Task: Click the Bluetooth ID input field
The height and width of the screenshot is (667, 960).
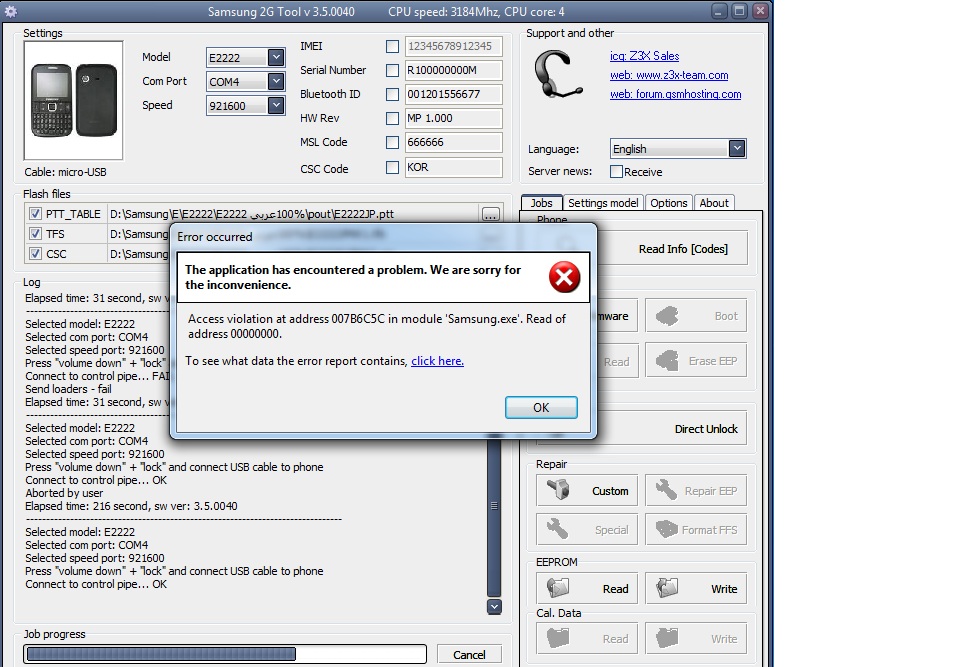Action: (x=454, y=94)
